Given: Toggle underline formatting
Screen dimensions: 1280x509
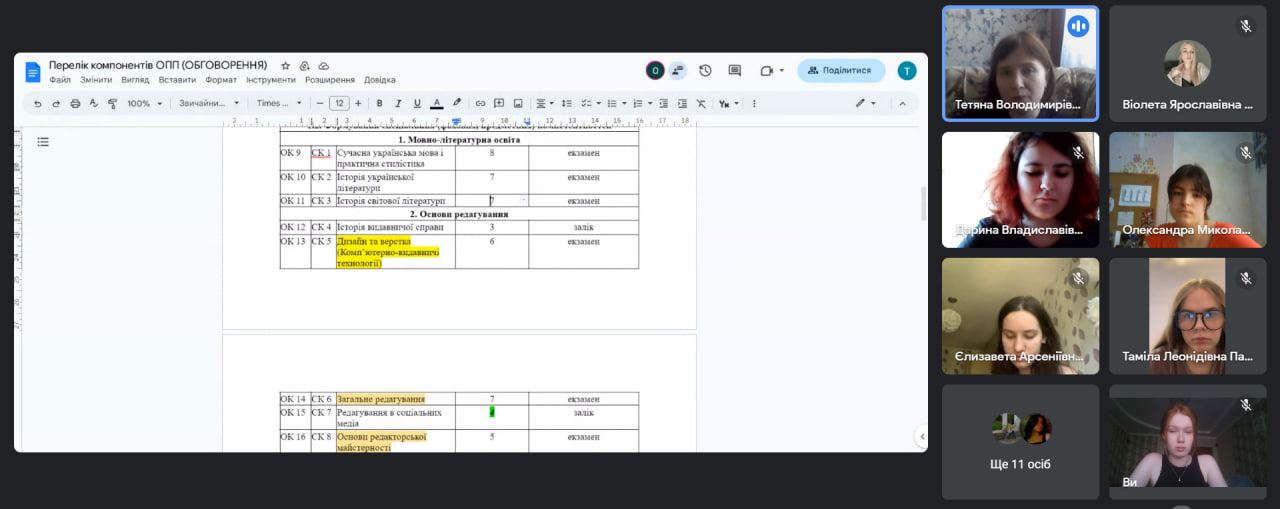Looking at the screenshot, I should tap(416, 103).
